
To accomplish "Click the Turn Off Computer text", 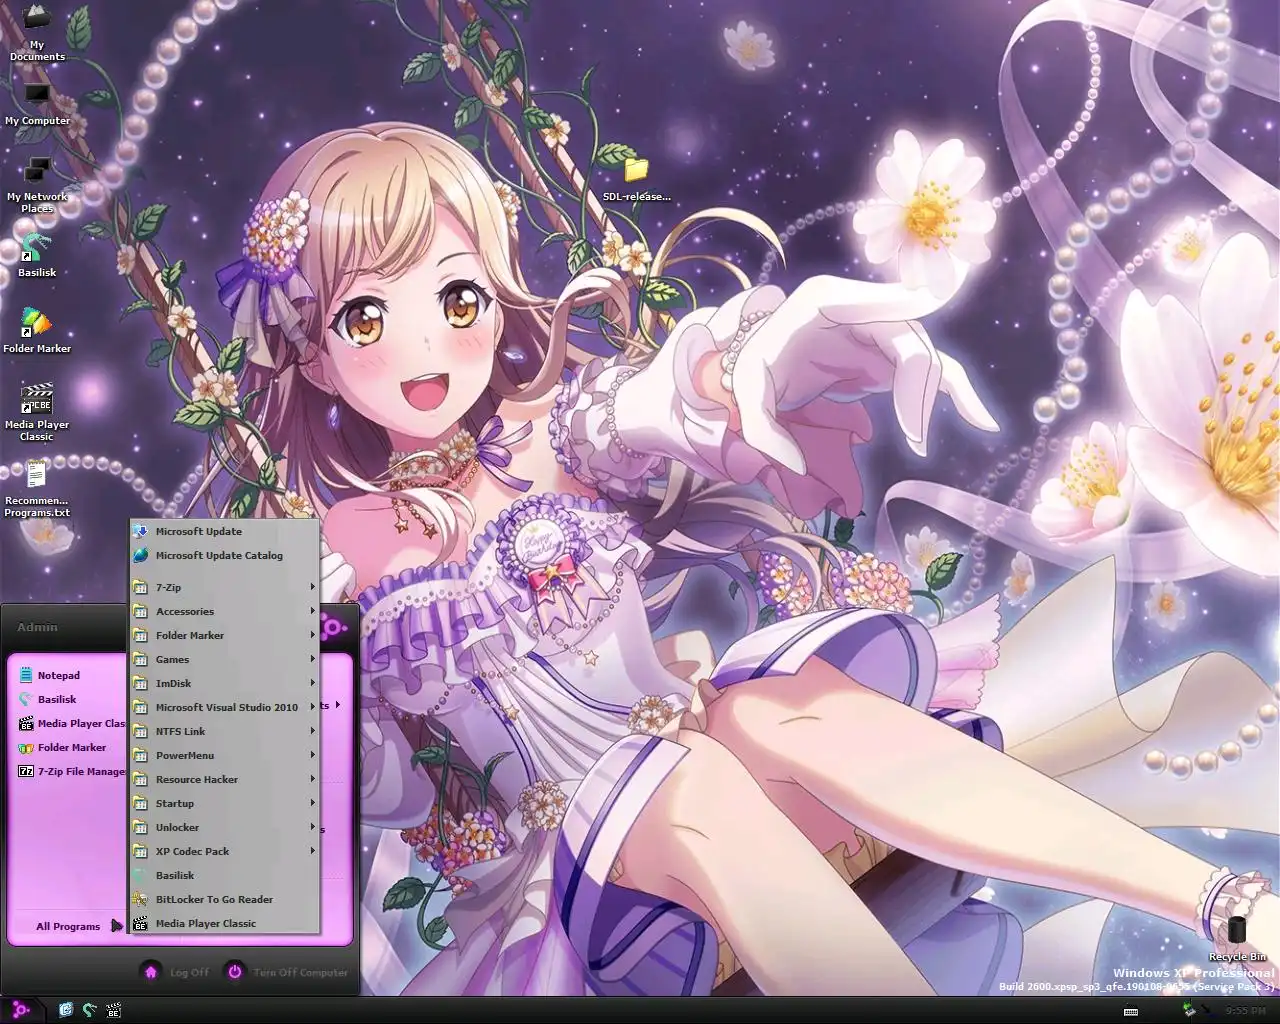I will tap(300, 972).
